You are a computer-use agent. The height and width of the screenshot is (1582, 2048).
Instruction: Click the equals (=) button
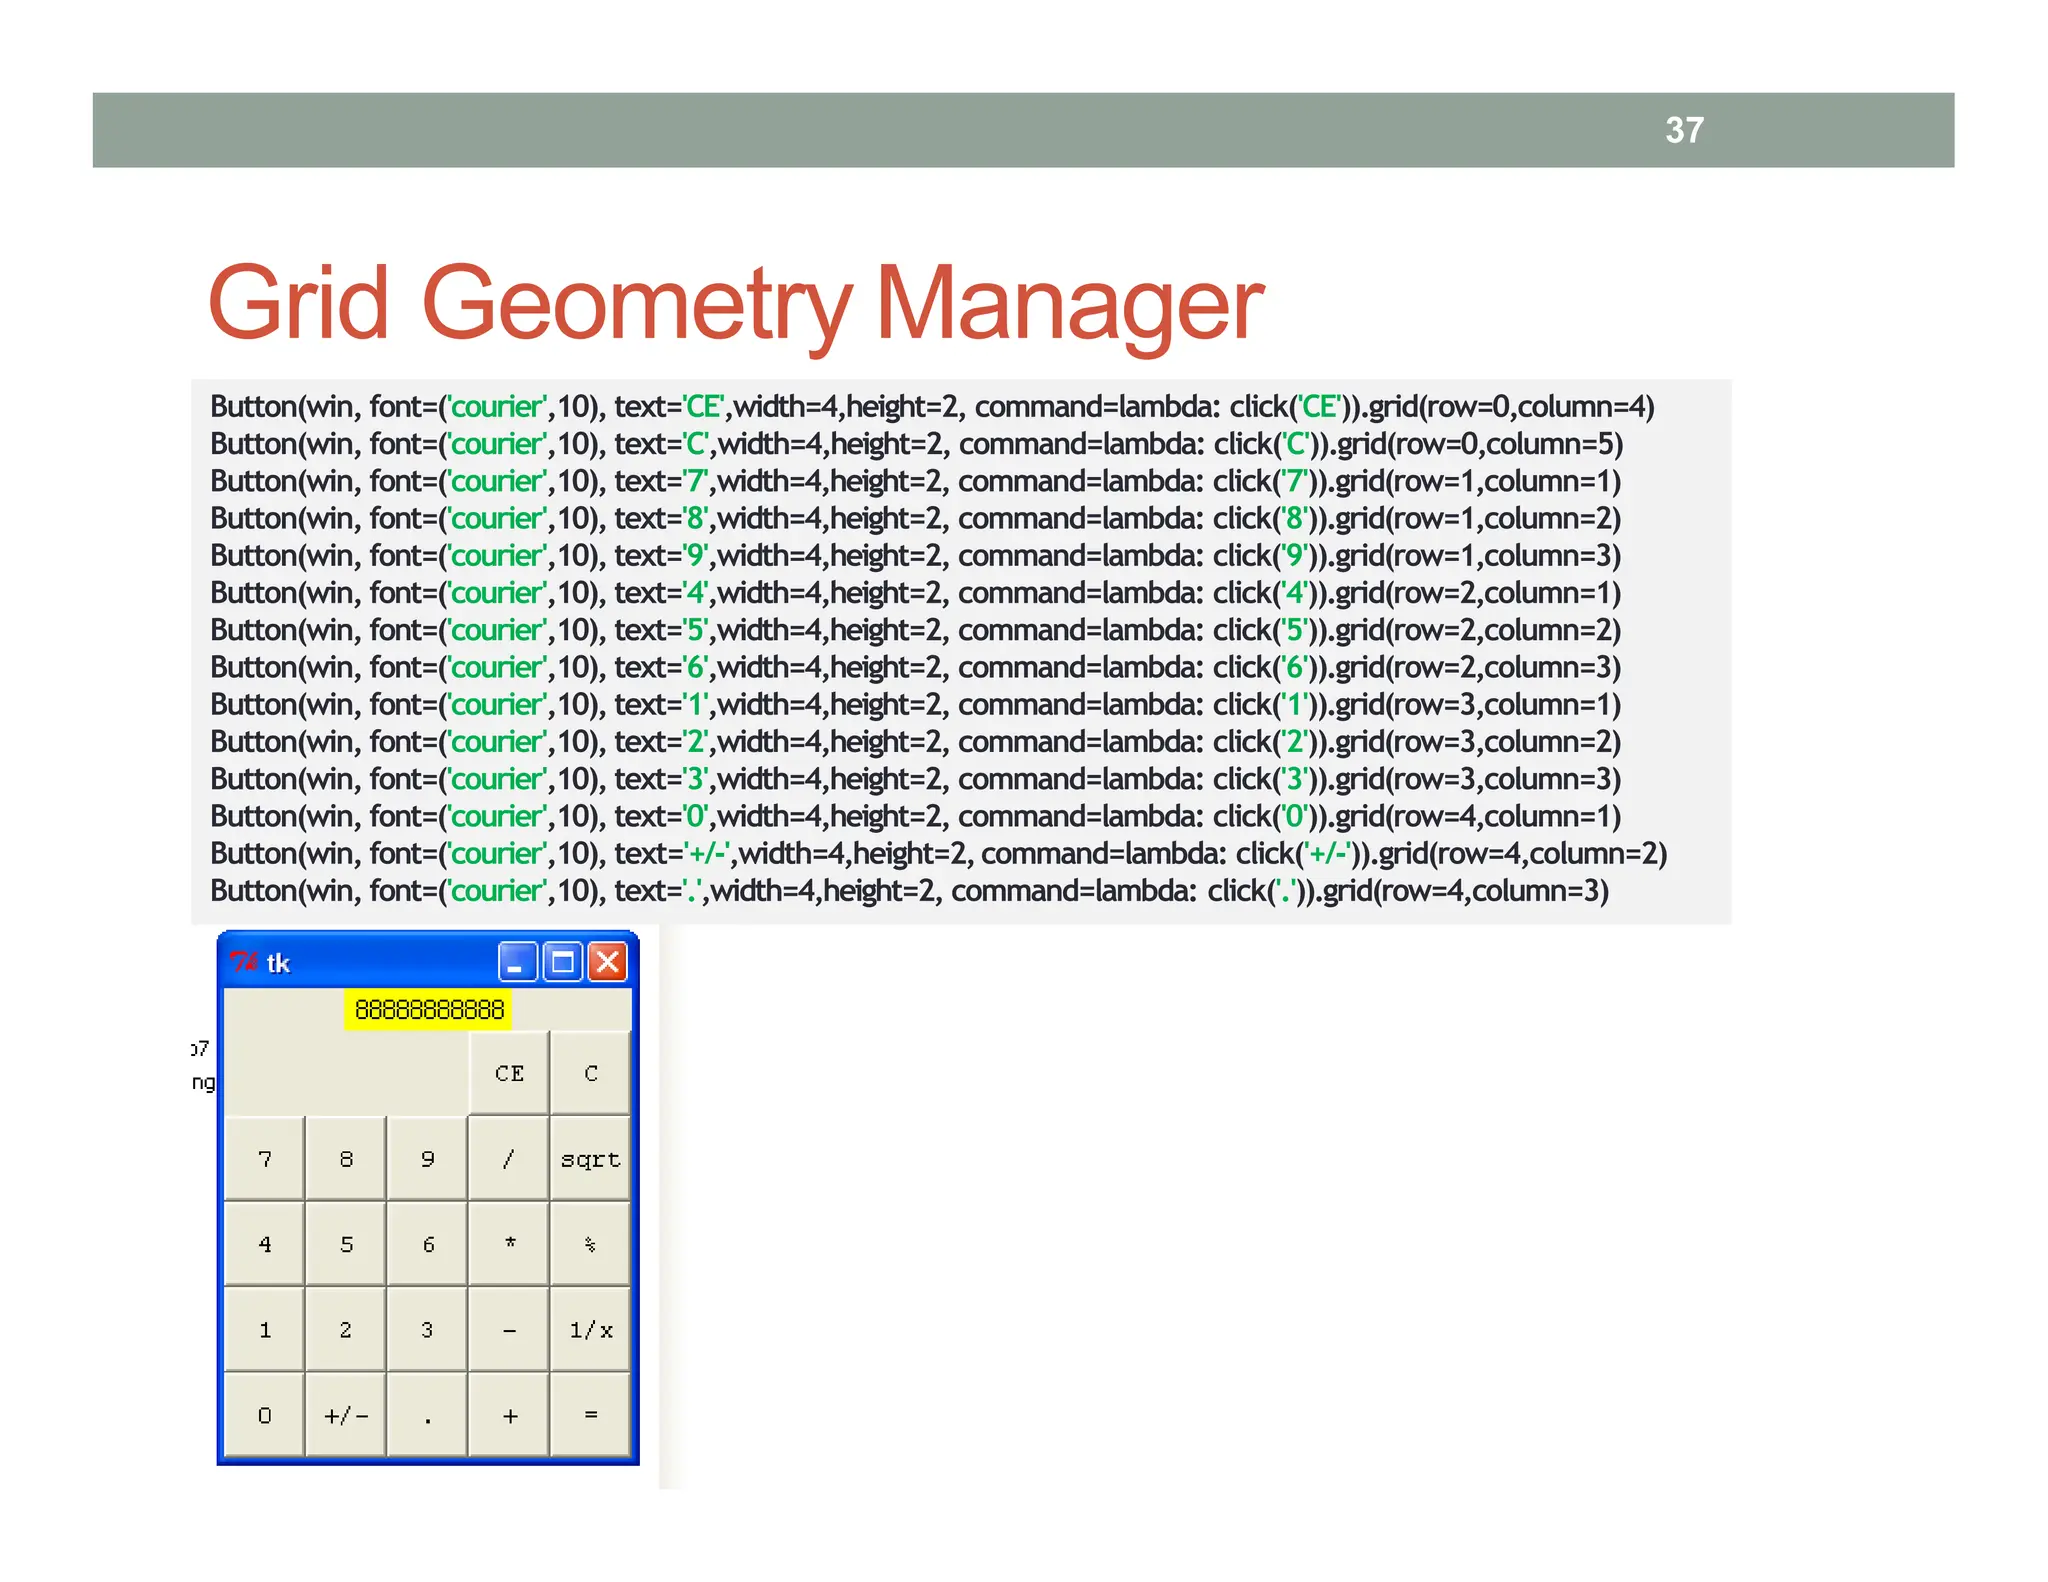click(591, 1415)
